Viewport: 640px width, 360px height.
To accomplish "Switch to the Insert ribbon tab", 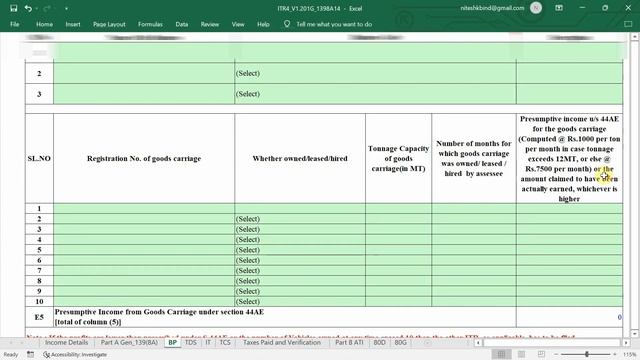I will tap(73, 24).
